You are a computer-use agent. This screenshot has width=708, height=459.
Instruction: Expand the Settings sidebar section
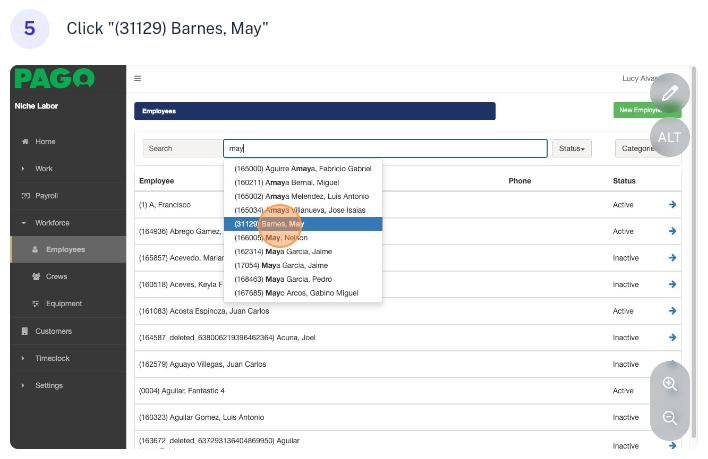[x=49, y=385]
